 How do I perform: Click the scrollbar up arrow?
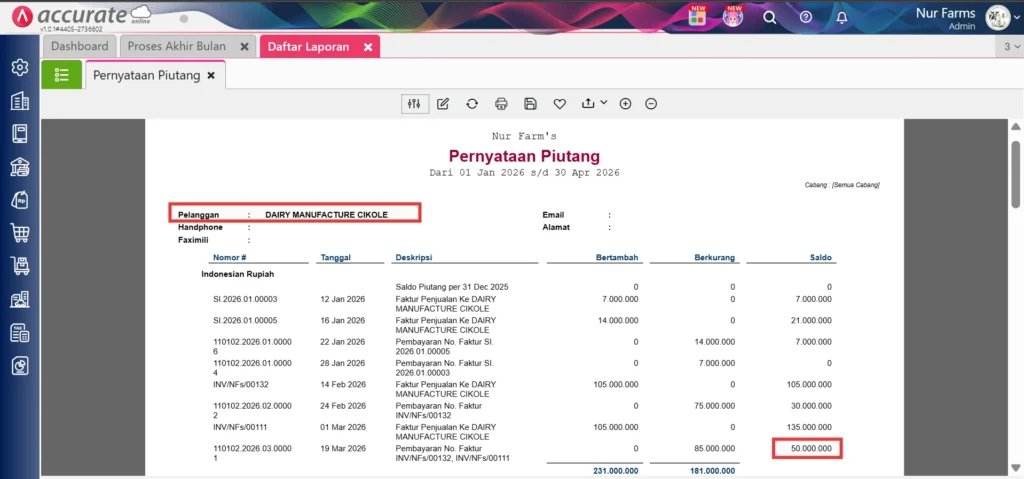point(1016,126)
